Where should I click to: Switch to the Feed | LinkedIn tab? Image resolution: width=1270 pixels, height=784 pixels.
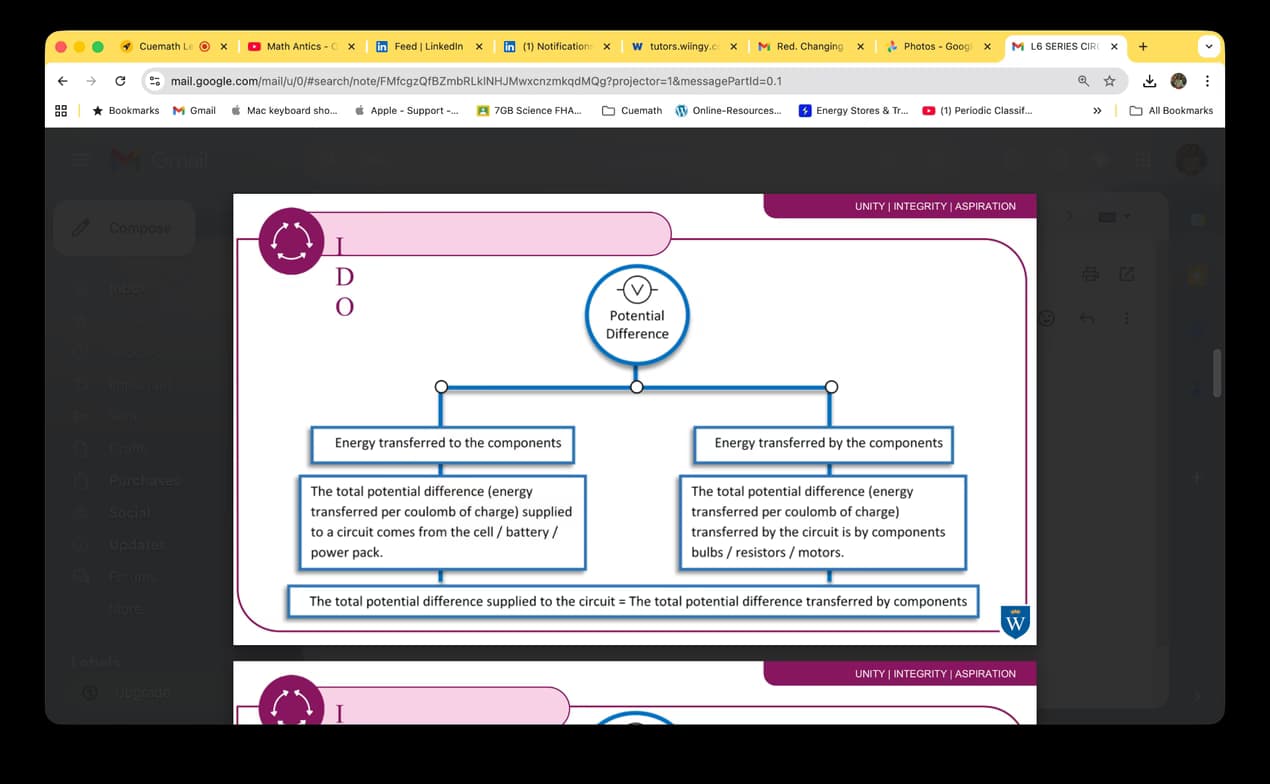[x=427, y=46]
